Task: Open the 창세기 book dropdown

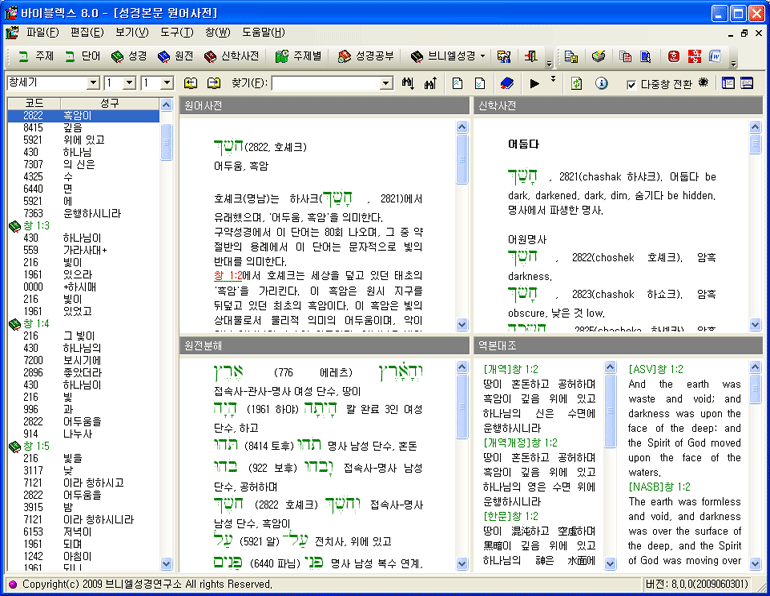Action: (x=93, y=83)
